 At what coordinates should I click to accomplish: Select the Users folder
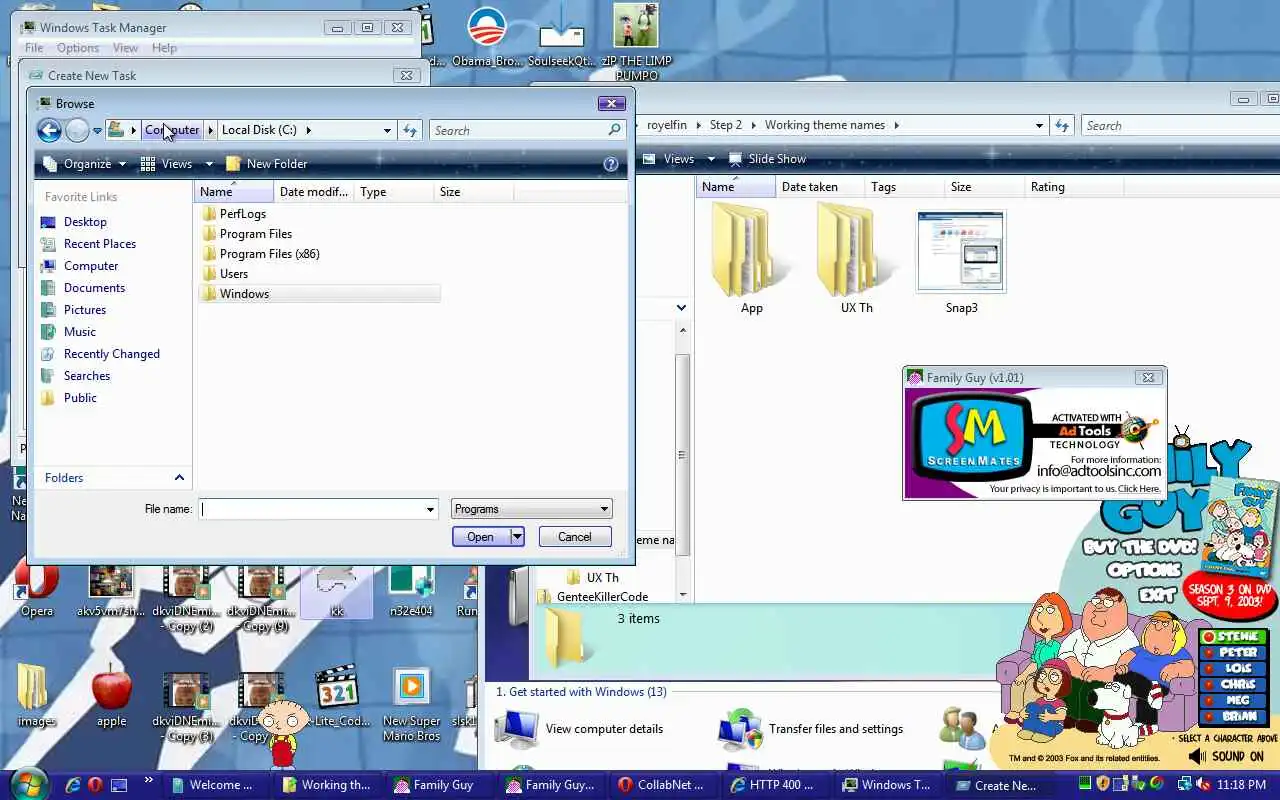point(233,274)
